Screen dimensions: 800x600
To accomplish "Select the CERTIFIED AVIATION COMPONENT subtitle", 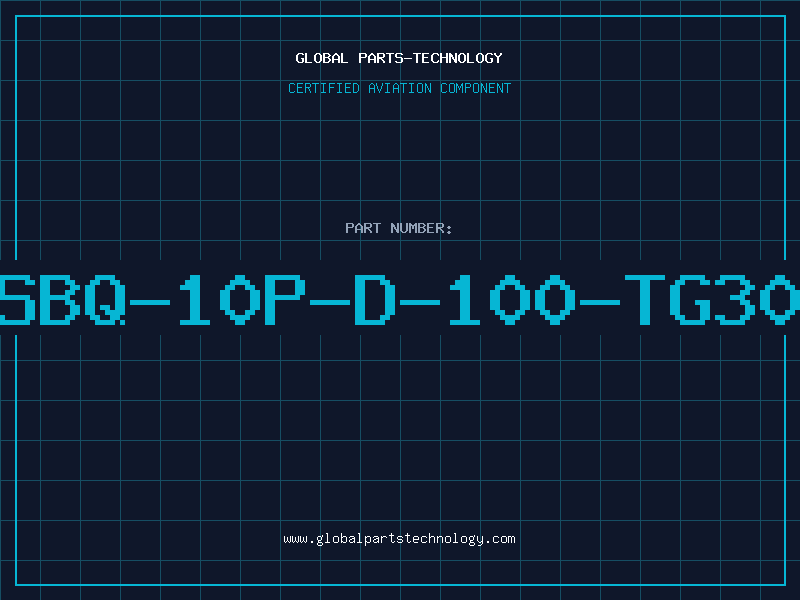I will (x=399, y=88).
